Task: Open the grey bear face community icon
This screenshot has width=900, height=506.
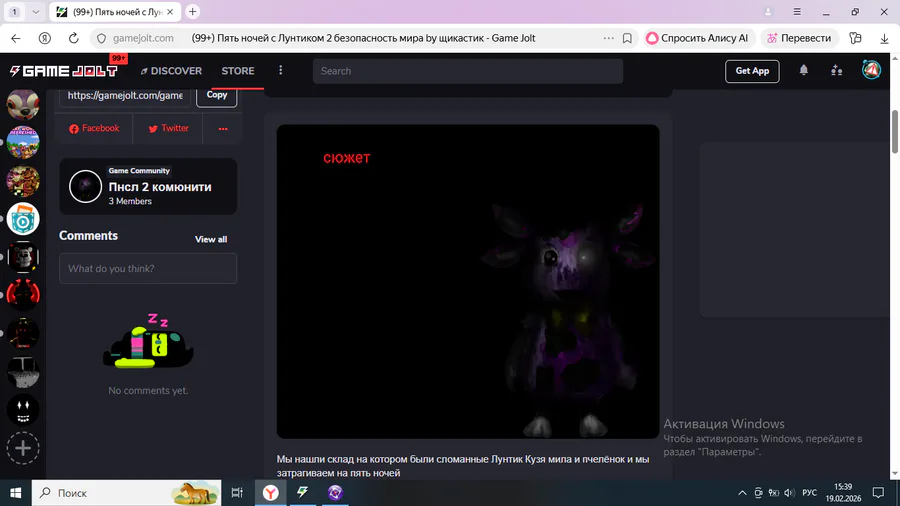Action: [x=23, y=257]
